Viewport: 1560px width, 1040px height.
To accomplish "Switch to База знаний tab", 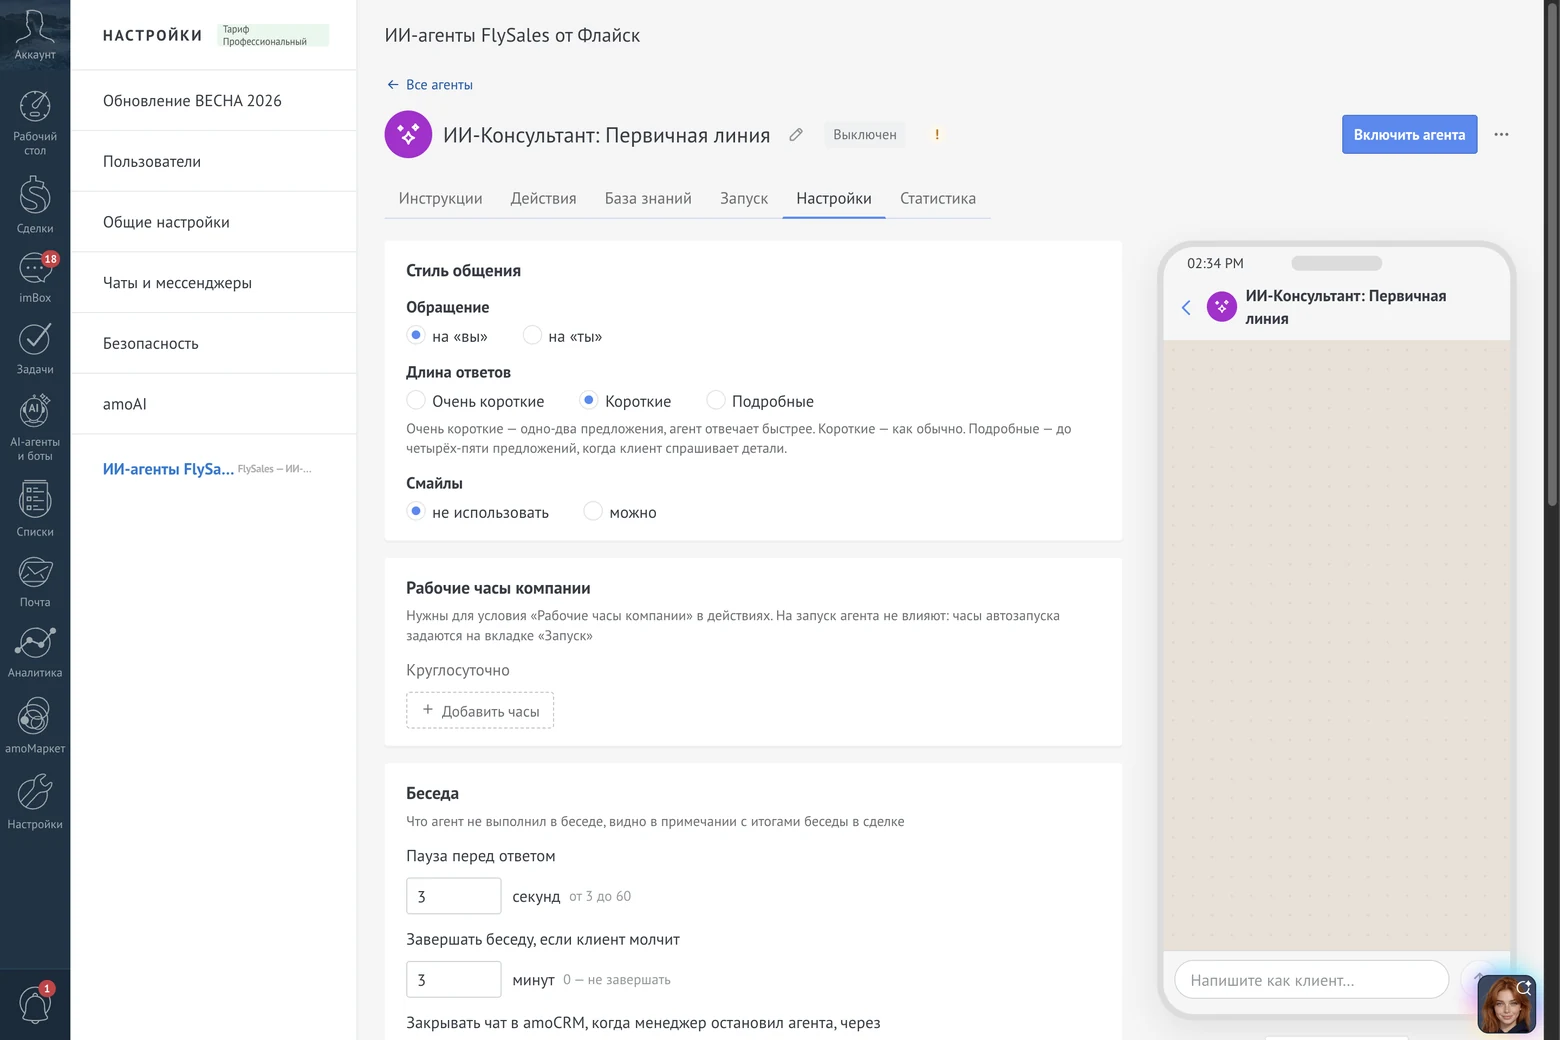I will point(648,198).
